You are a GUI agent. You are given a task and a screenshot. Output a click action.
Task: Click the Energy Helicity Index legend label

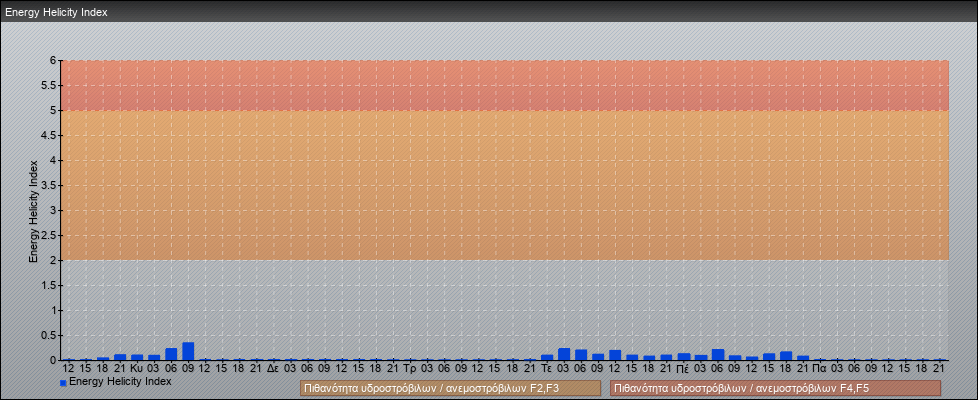click(120, 382)
